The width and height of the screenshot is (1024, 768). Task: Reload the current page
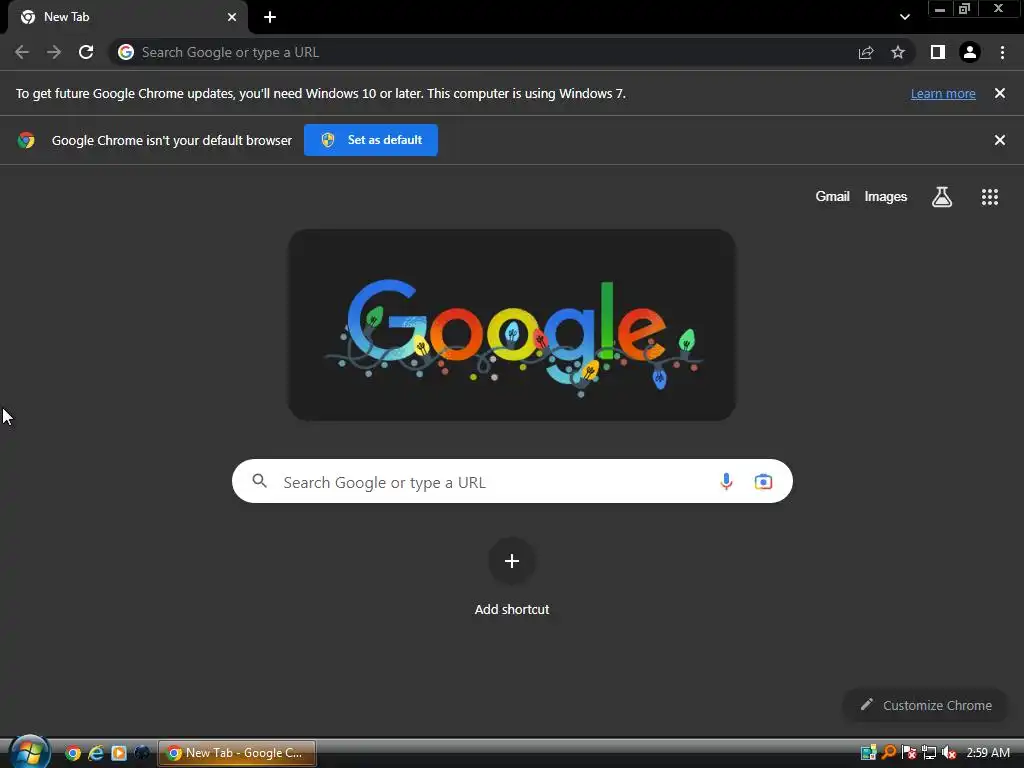point(86,52)
